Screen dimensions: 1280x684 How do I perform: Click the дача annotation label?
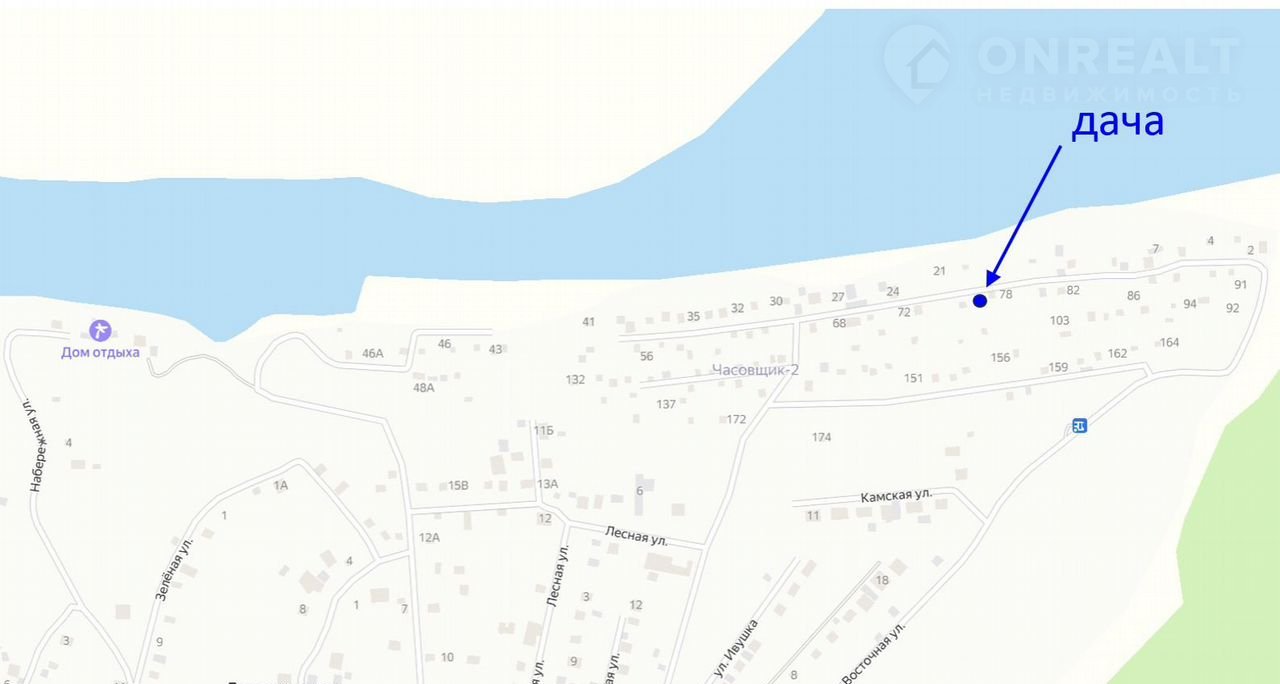[1117, 123]
